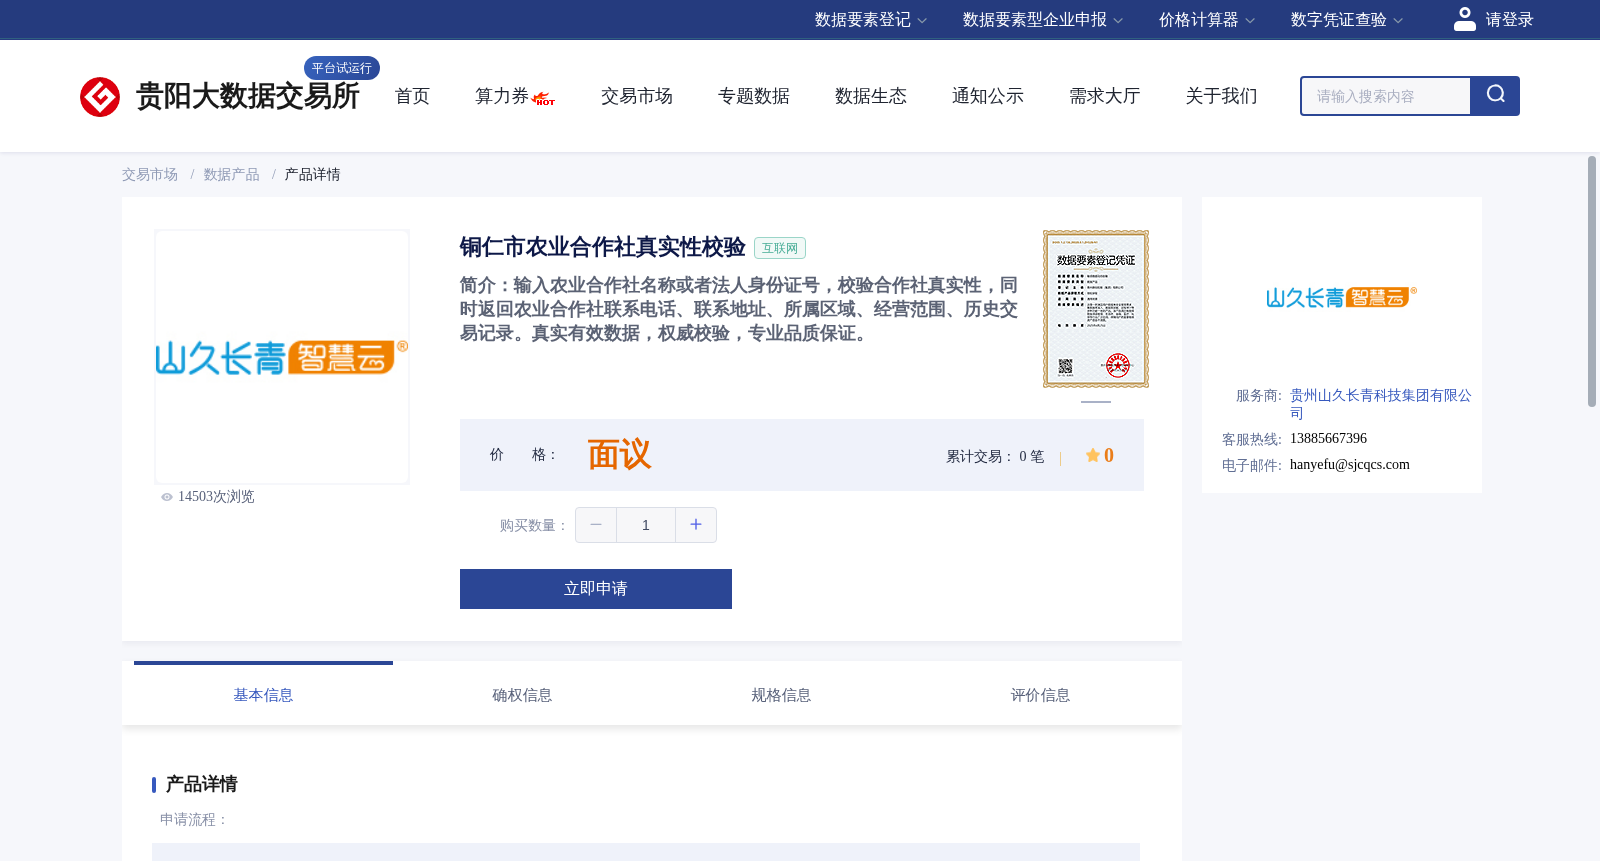Open 需求大厅 navigation item
Viewport: 1600px width, 861px height.
(1105, 96)
